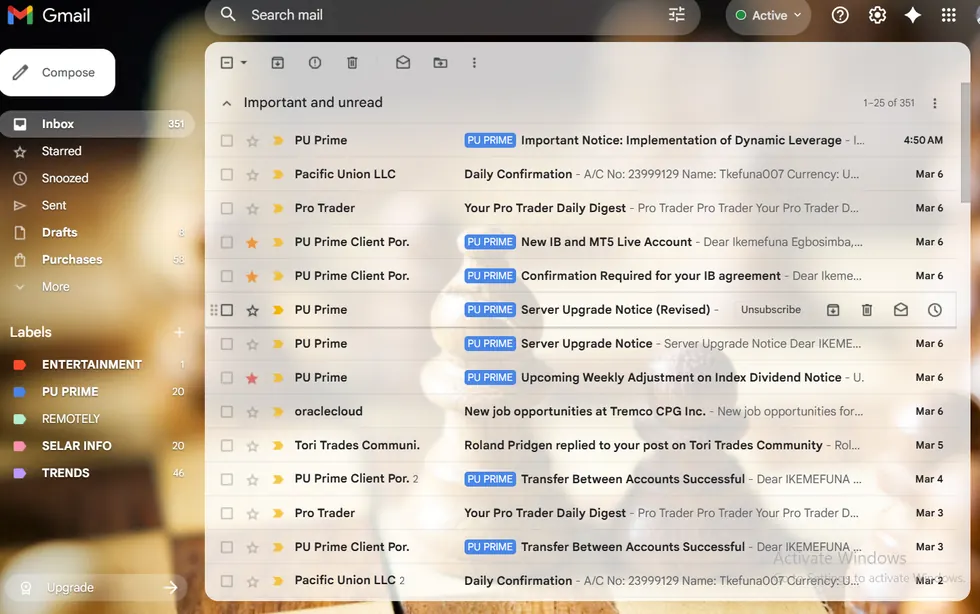Click the 1–25 of 351 count
This screenshot has width=980, height=614.
click(x=889, y=103)
